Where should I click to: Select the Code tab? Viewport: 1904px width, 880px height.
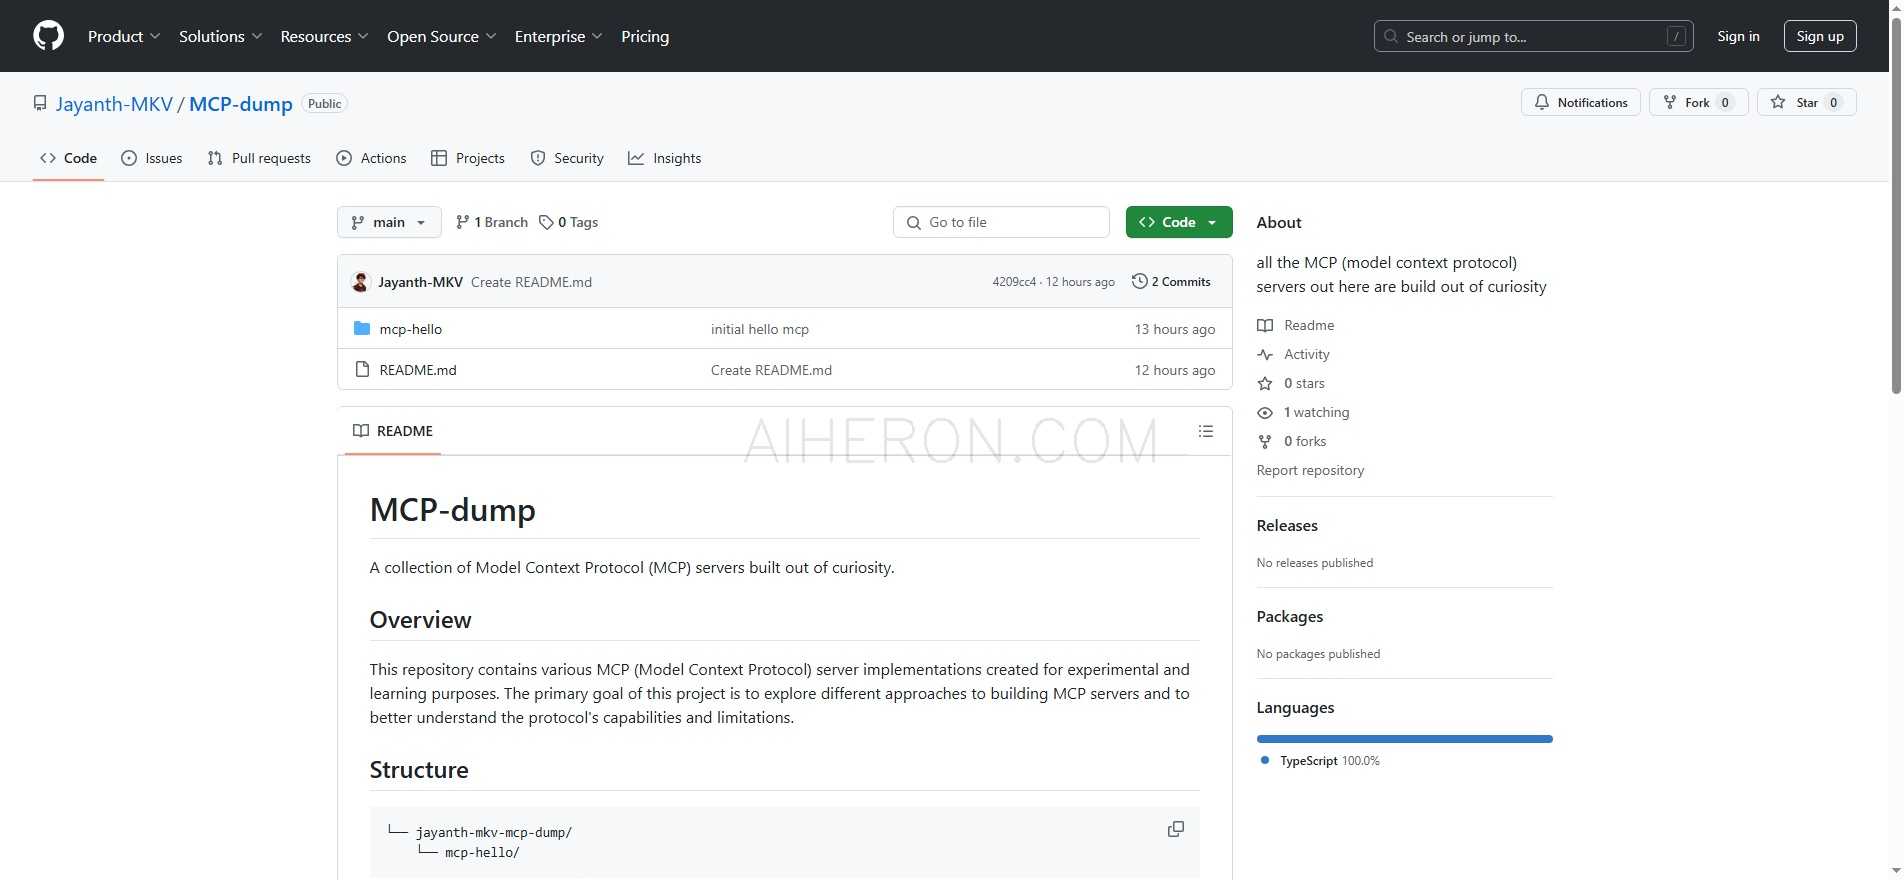click(x=68, y=158)
